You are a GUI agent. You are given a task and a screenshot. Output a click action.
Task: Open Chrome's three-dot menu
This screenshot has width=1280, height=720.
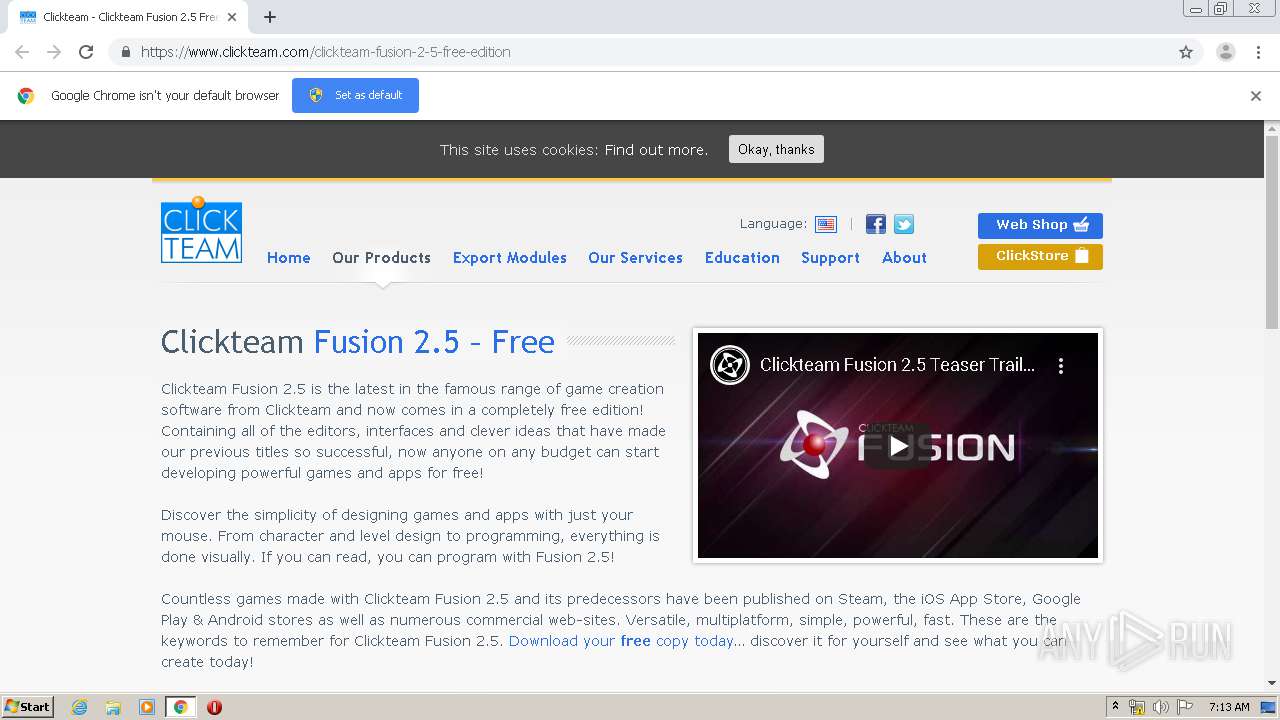coord(1258,52)
